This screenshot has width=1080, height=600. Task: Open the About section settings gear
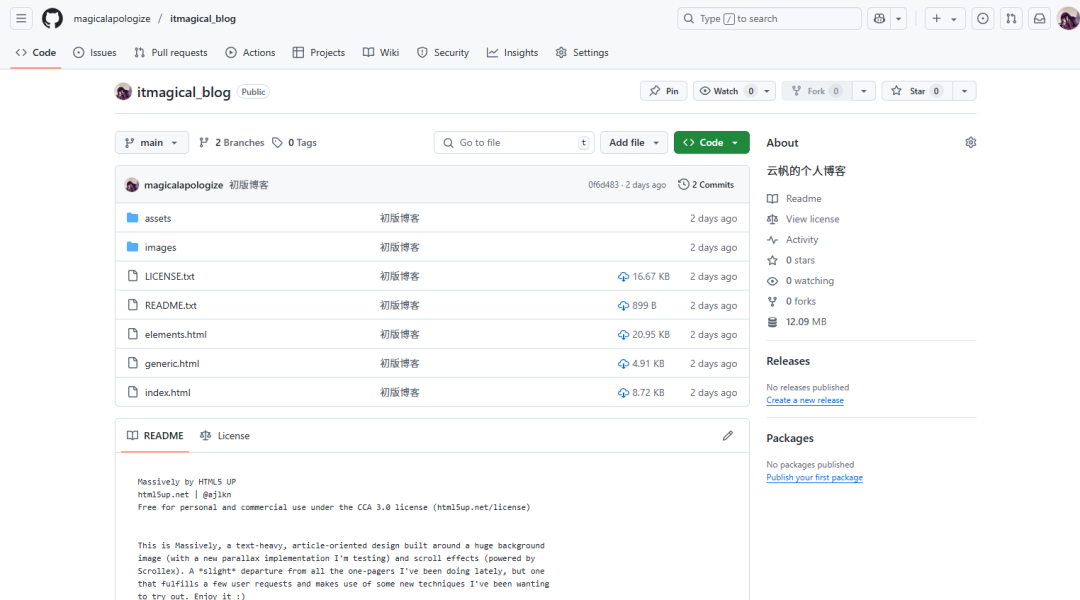[970, 142]
